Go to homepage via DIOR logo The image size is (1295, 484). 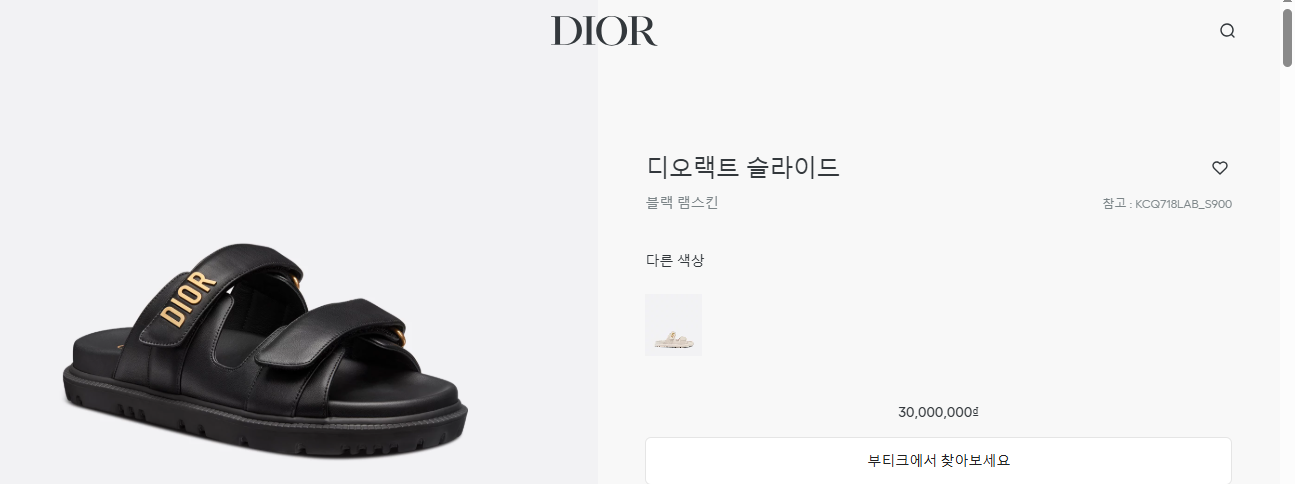(x=604, y=31)
